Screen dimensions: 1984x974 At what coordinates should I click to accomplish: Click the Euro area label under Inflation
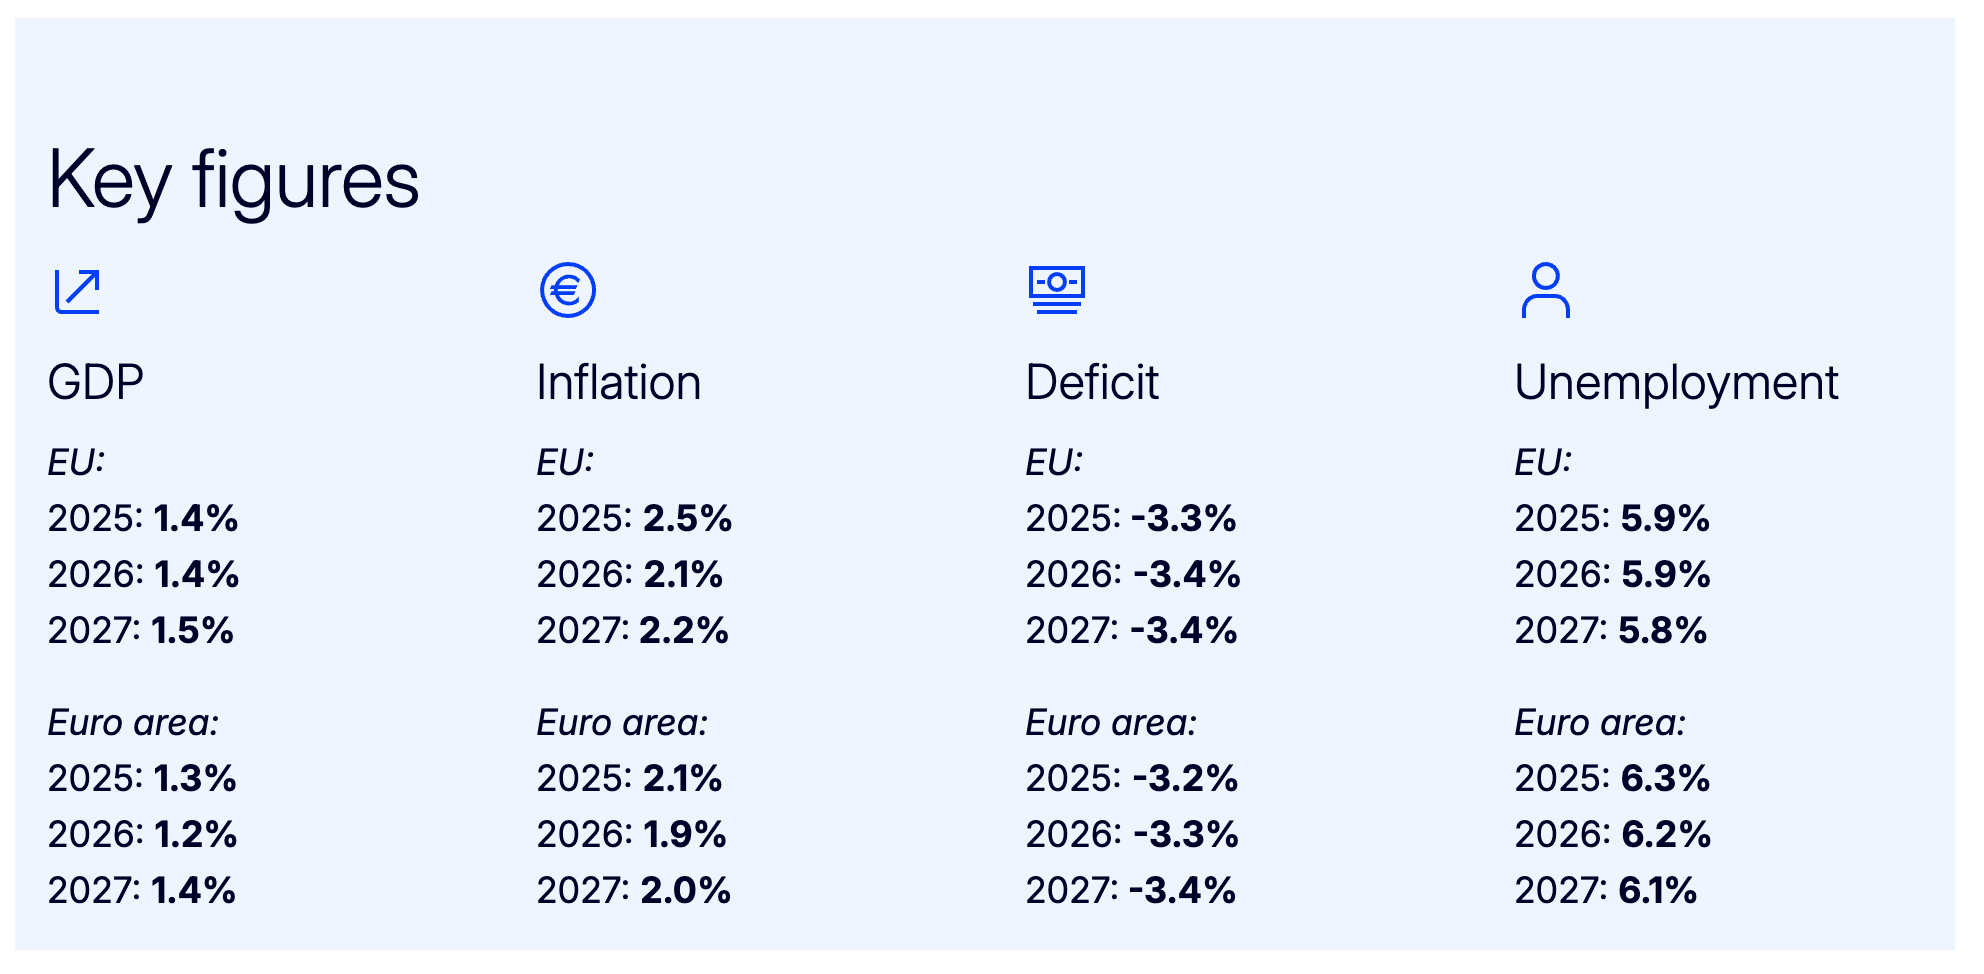(x=621, y=722)
